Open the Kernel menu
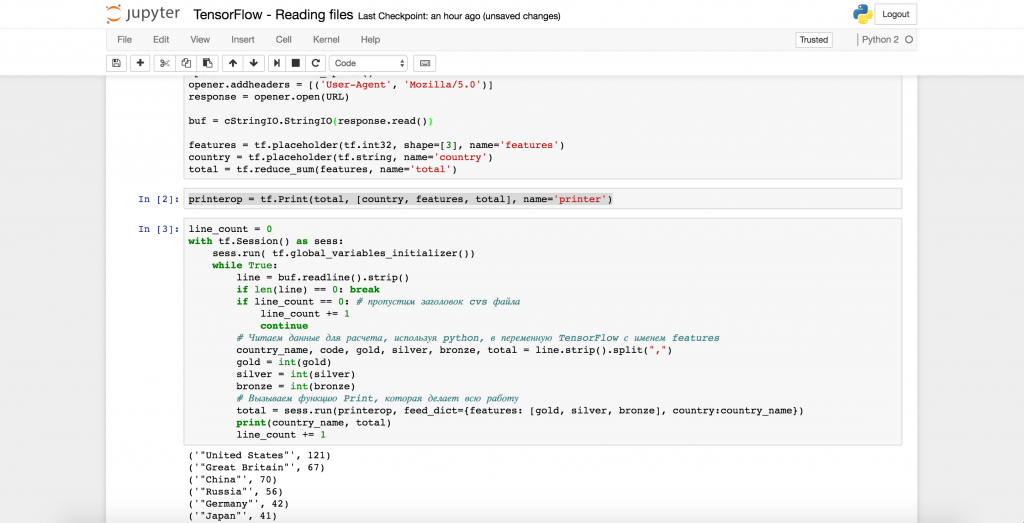1024x523 pixels. pos(326,40)
